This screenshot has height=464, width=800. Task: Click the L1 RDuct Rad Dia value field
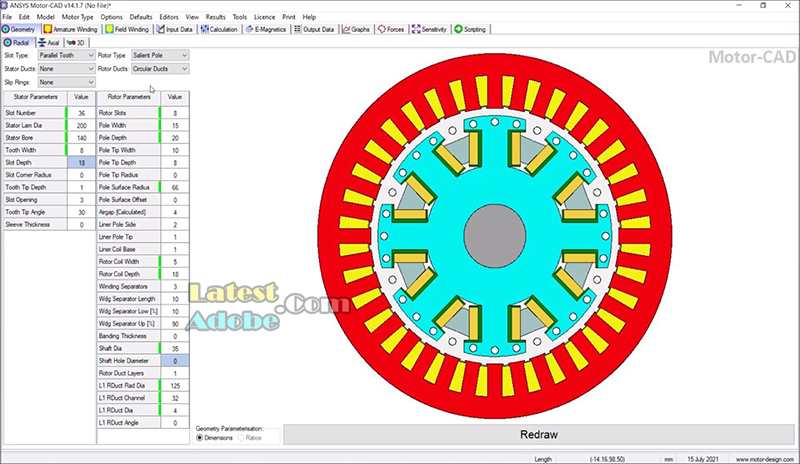175,386
